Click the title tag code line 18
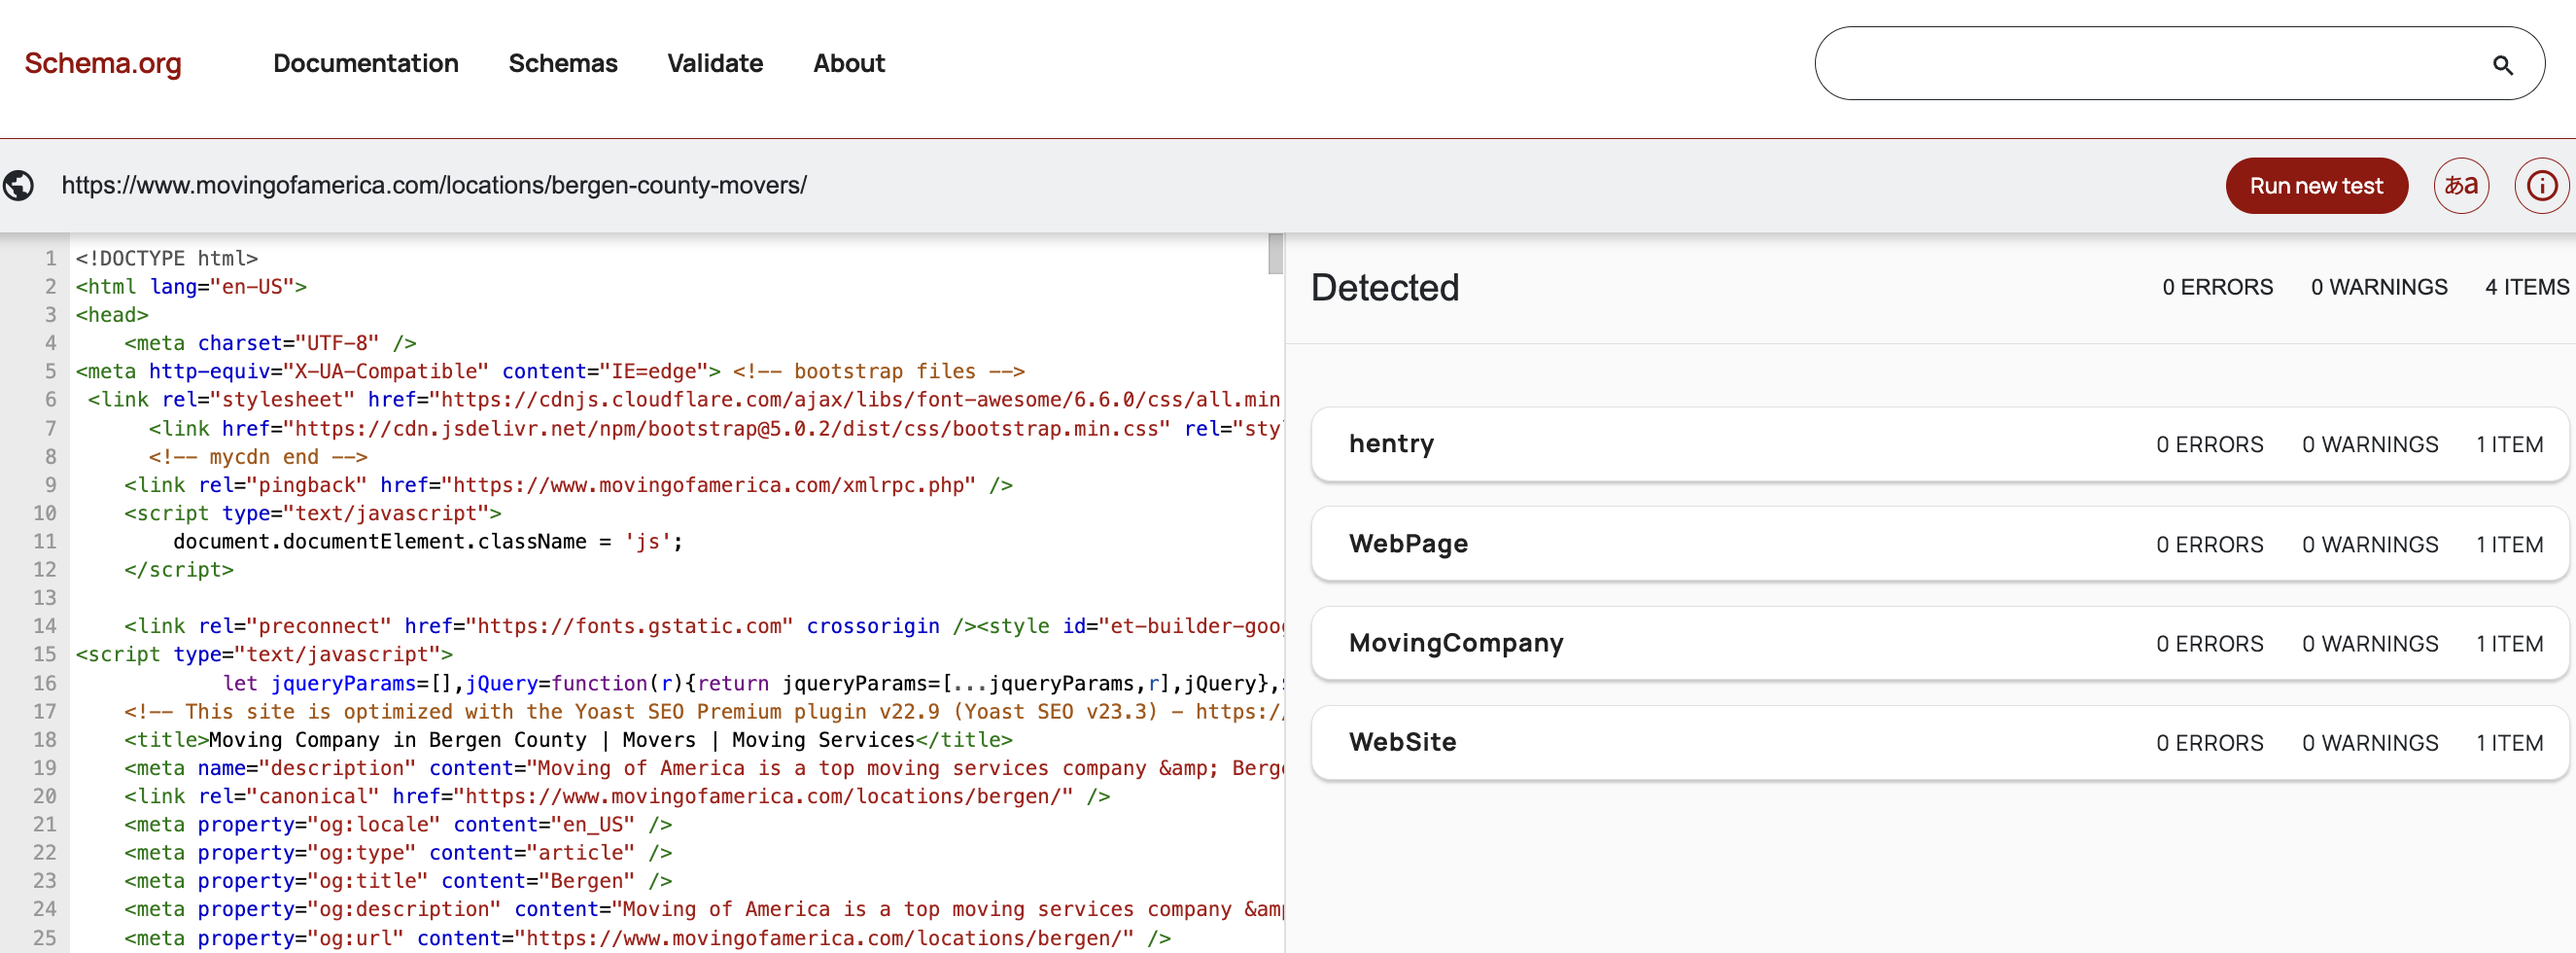Viewport: 2576px width, 953px height. [x=568, y=740]
